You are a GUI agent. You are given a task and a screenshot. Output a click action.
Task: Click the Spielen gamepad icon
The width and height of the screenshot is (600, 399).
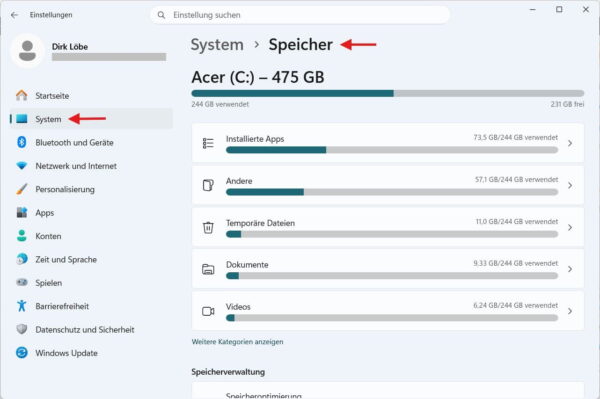pyautogui.click(x=22, y=282)
